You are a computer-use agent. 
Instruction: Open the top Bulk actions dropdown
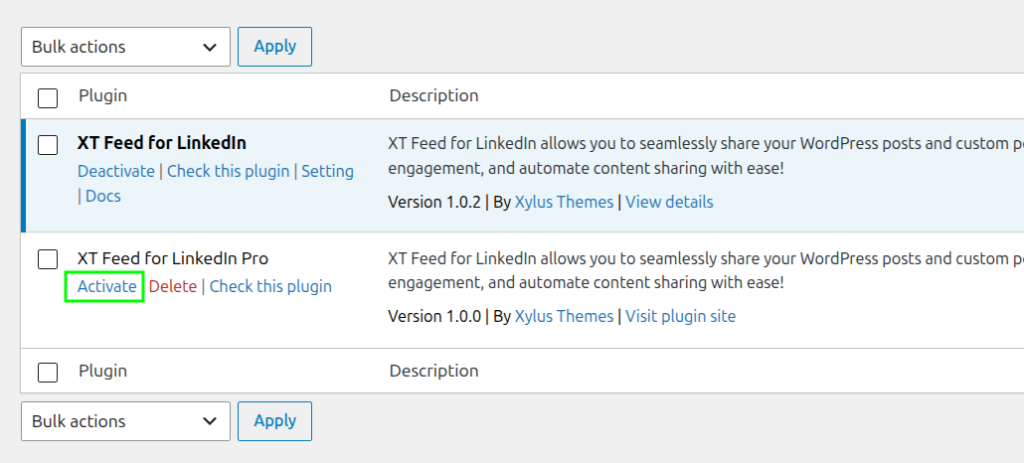pyautogui.click(x=125, y=47)
